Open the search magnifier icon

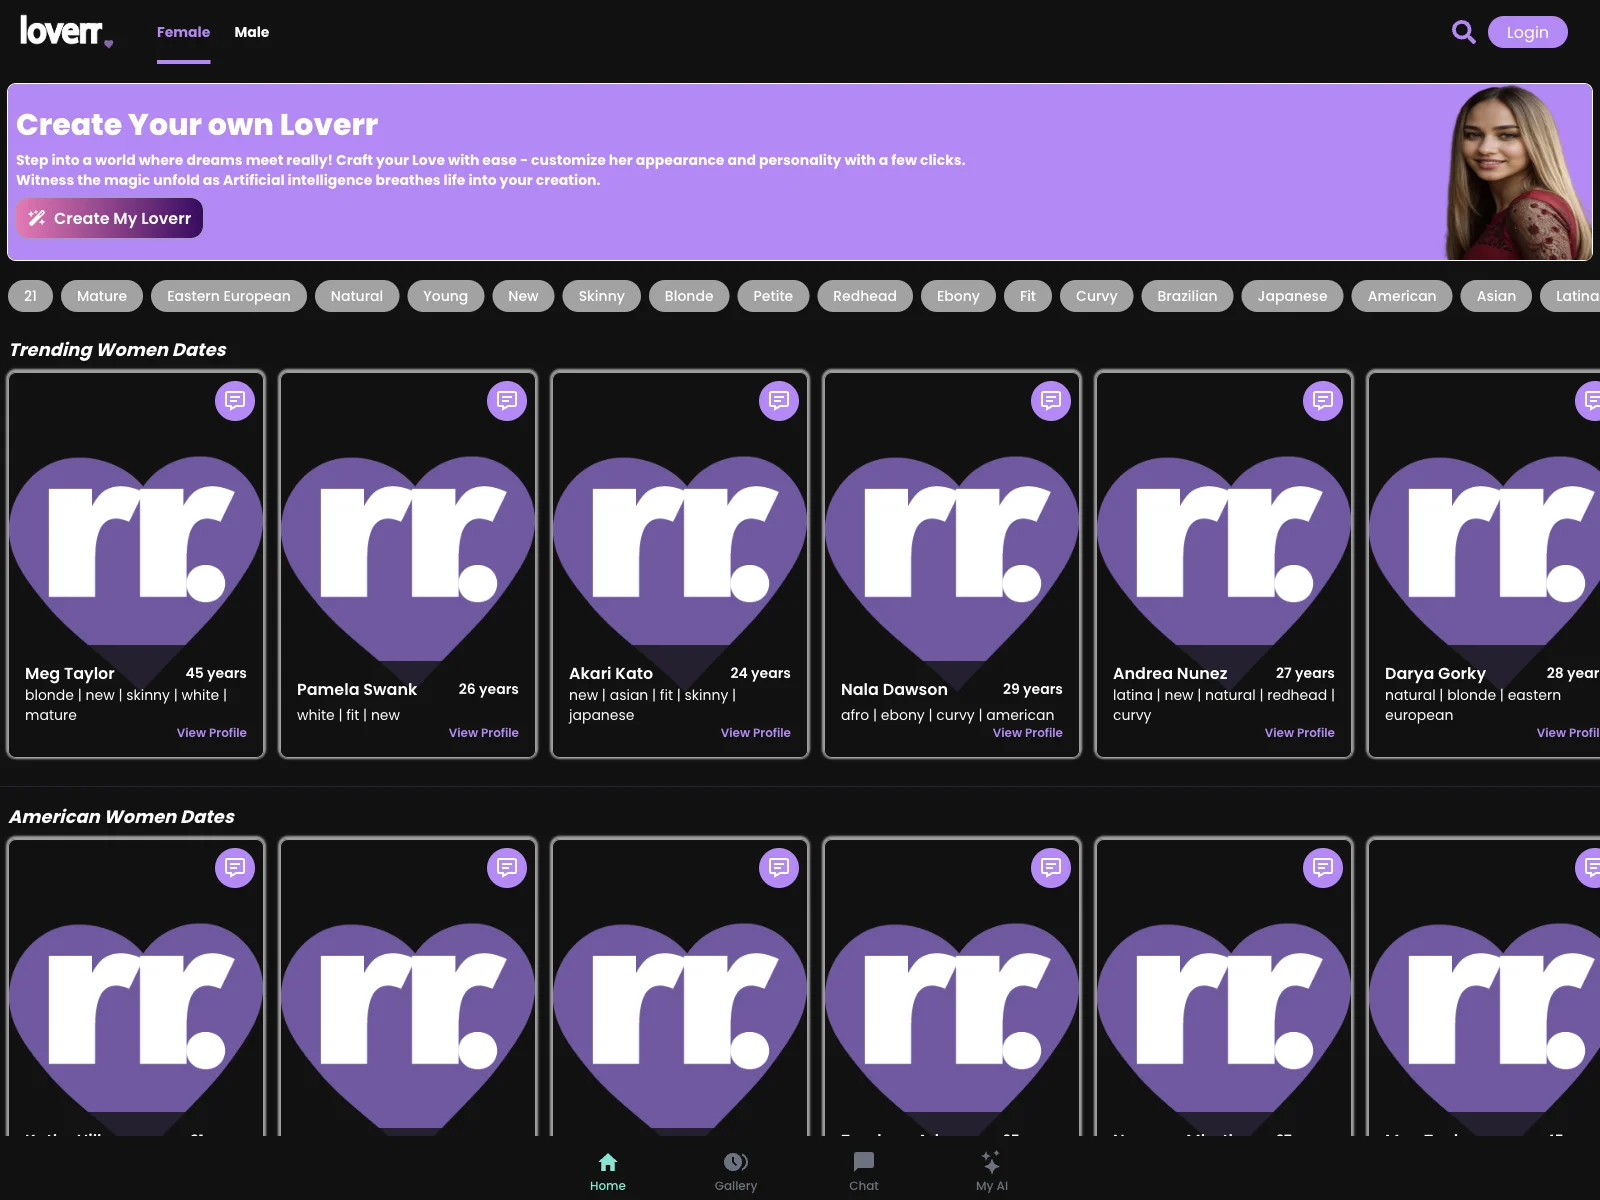pyautogui.click(x=1463, y=32)
